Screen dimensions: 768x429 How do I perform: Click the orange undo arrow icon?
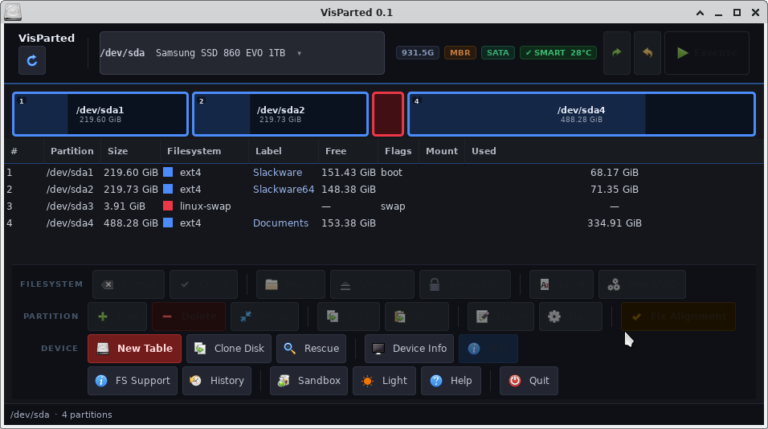(648, 53)
